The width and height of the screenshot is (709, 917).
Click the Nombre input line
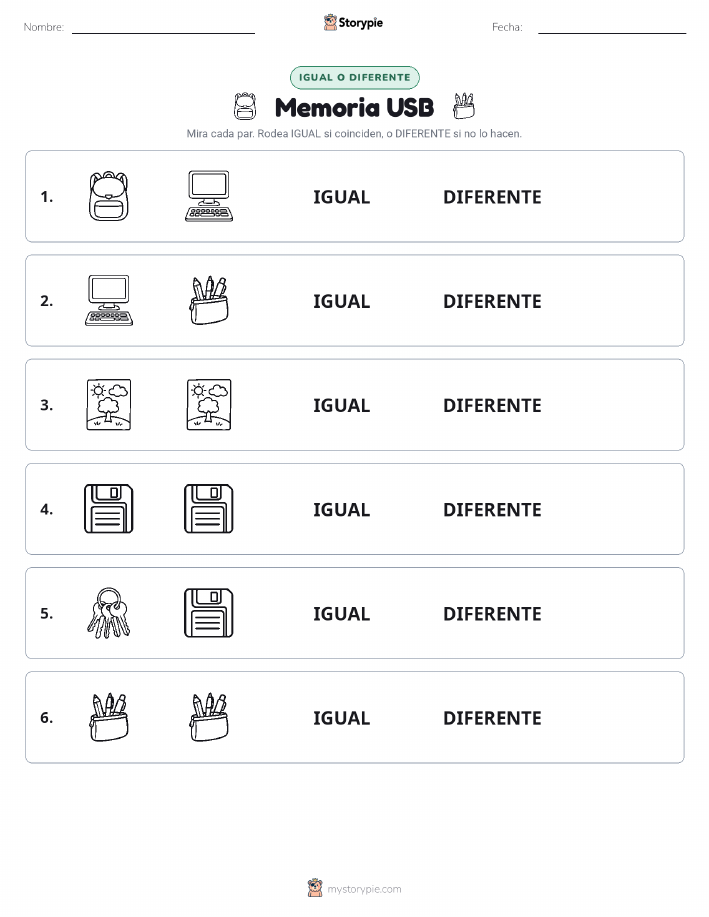(163, 27)
